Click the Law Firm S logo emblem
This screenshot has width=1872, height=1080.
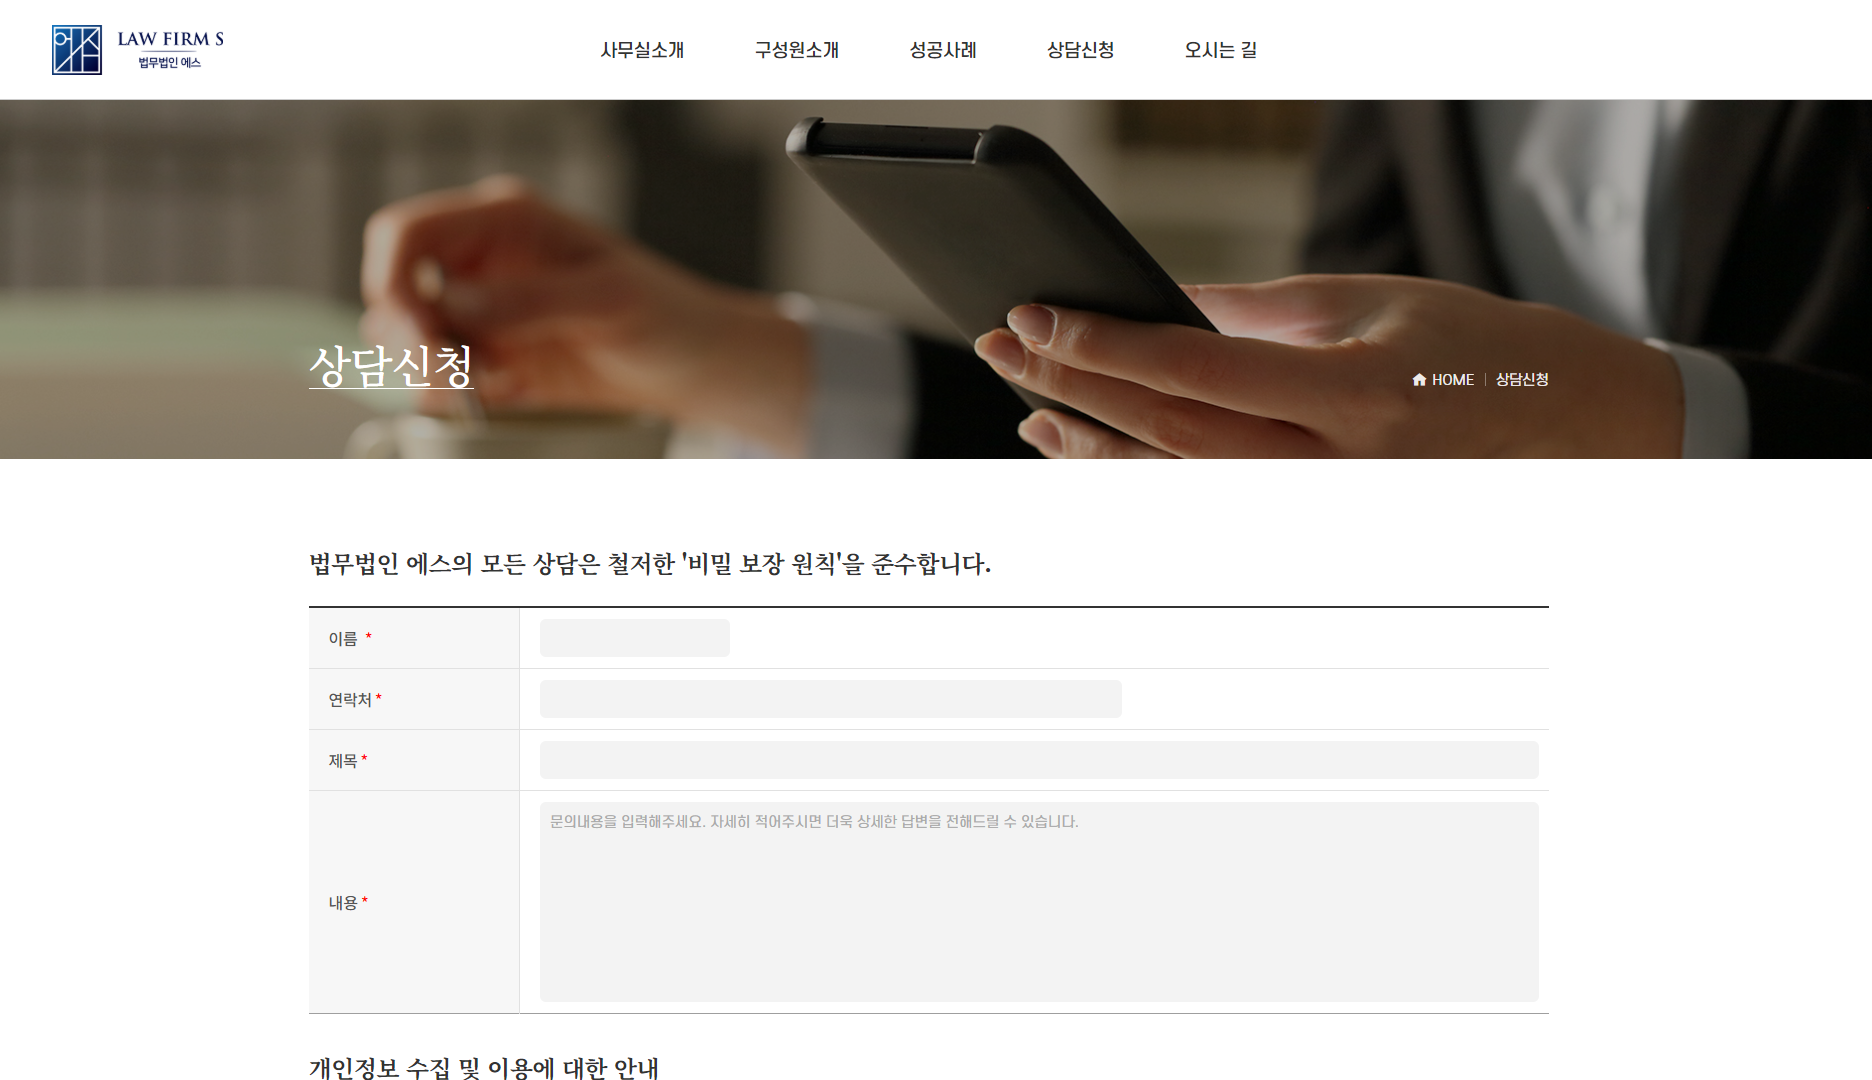pos(77,50)
